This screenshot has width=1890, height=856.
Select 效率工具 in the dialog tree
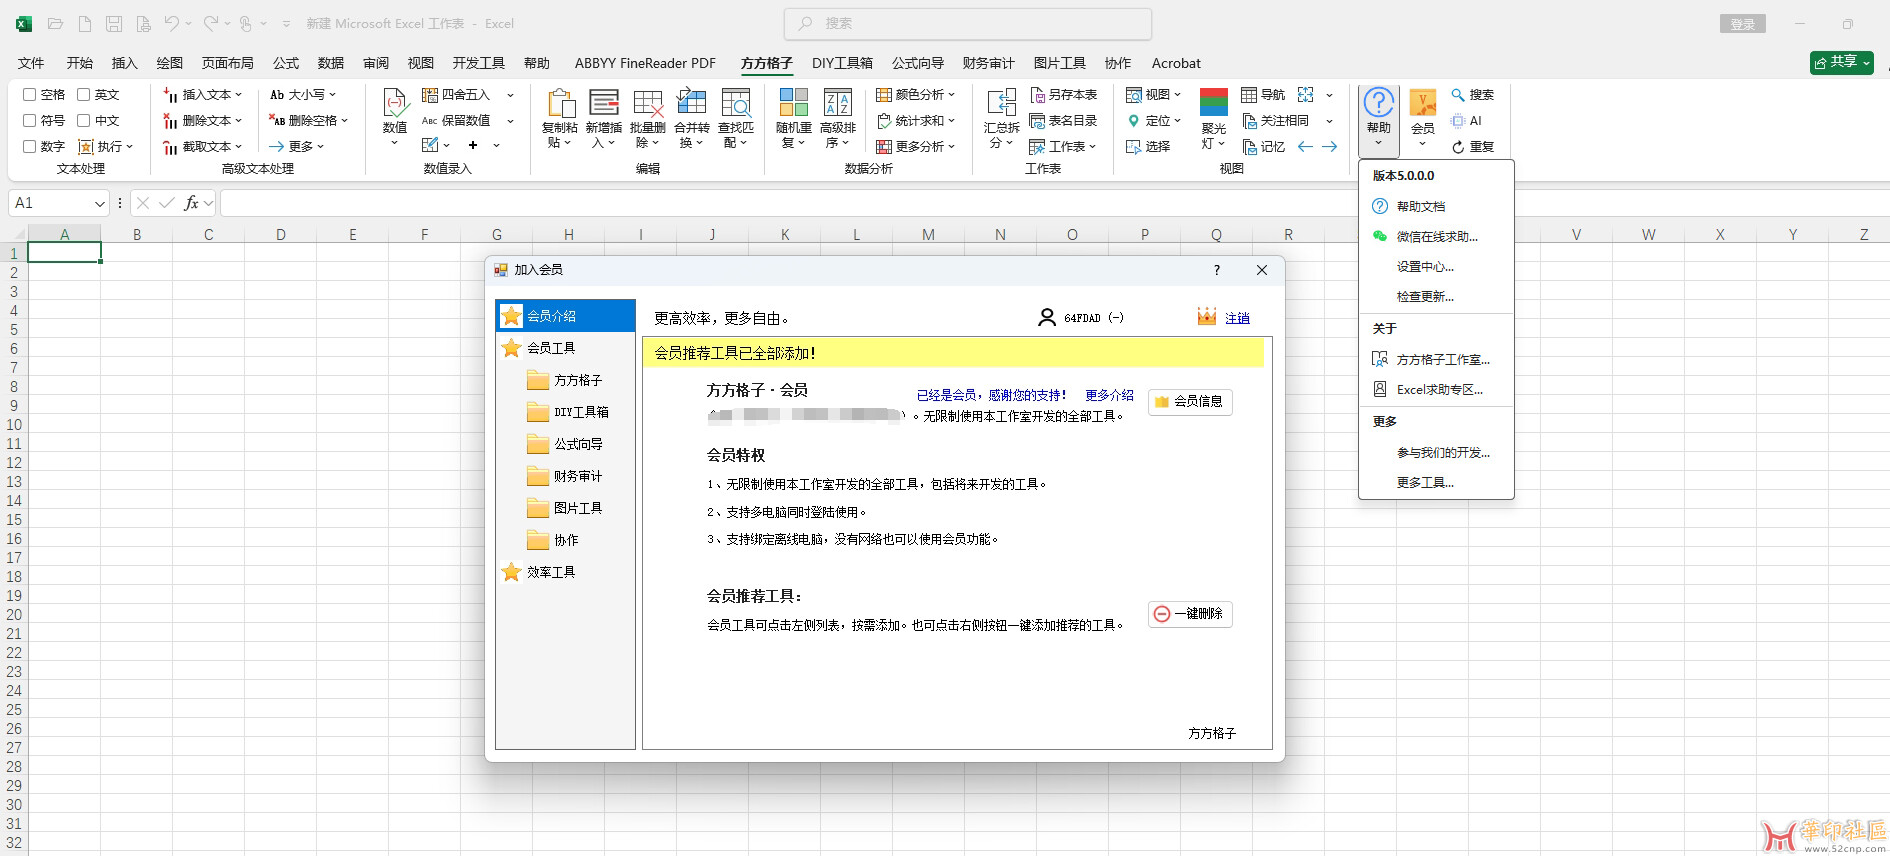pos(551,572)
